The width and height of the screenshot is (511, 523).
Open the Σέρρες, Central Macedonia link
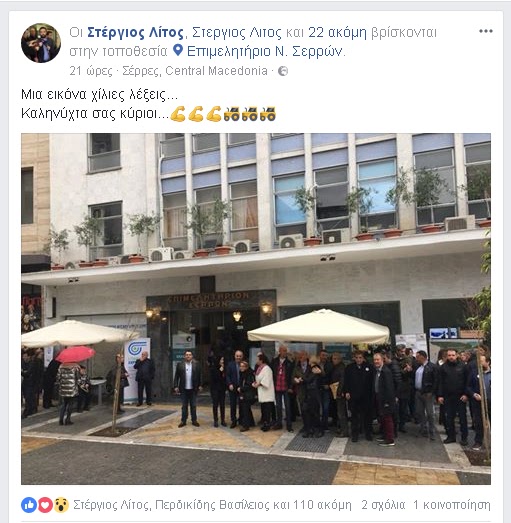click(x=195, y=71)
